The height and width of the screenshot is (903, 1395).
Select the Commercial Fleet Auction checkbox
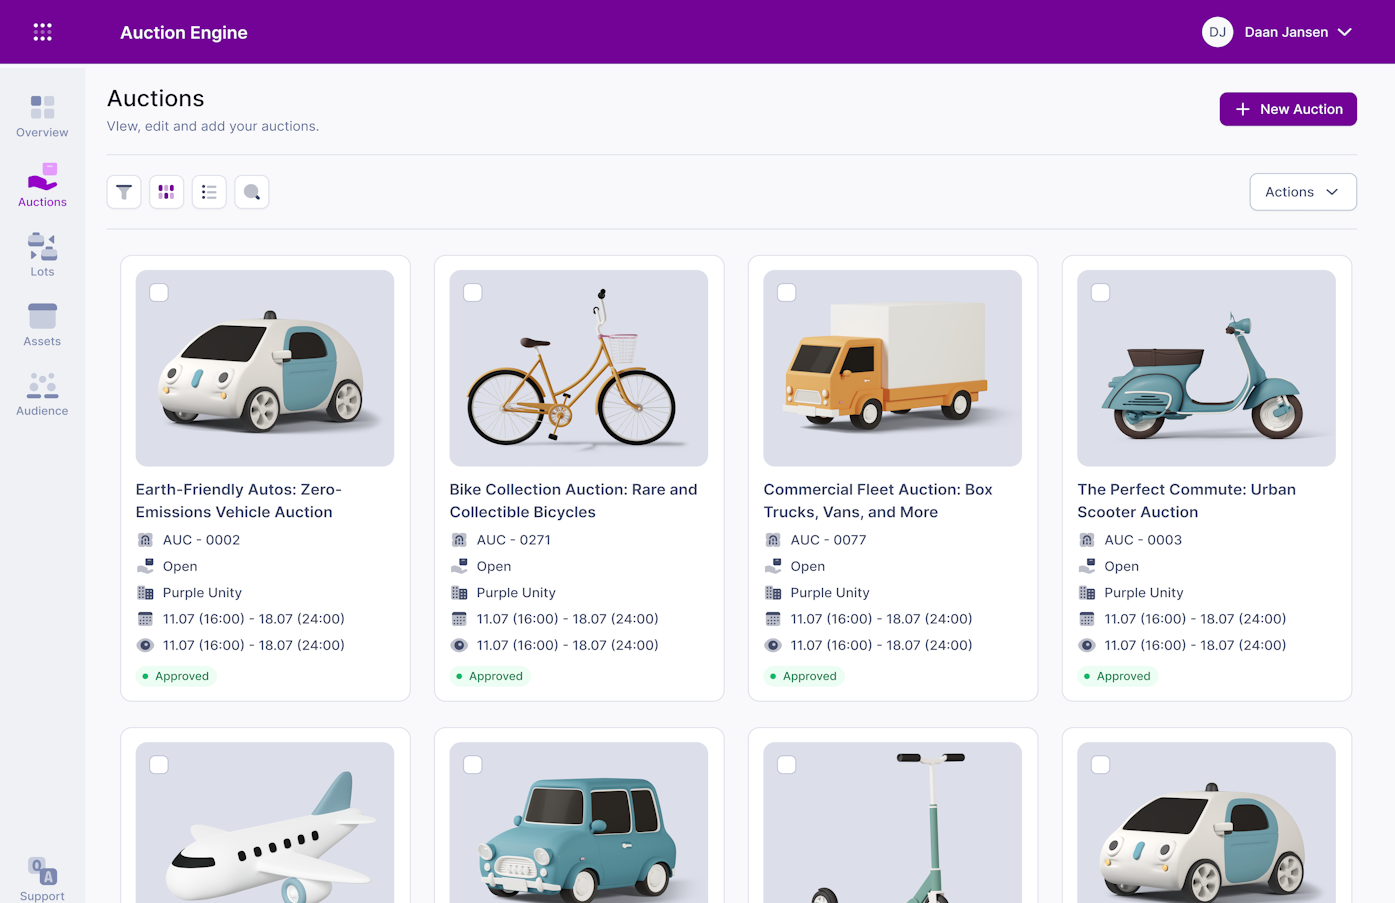coord(787,293)
